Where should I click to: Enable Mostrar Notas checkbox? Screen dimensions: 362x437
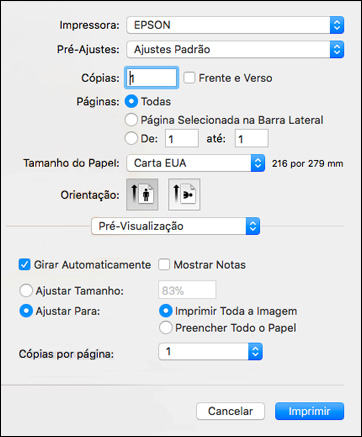(164, 265)
